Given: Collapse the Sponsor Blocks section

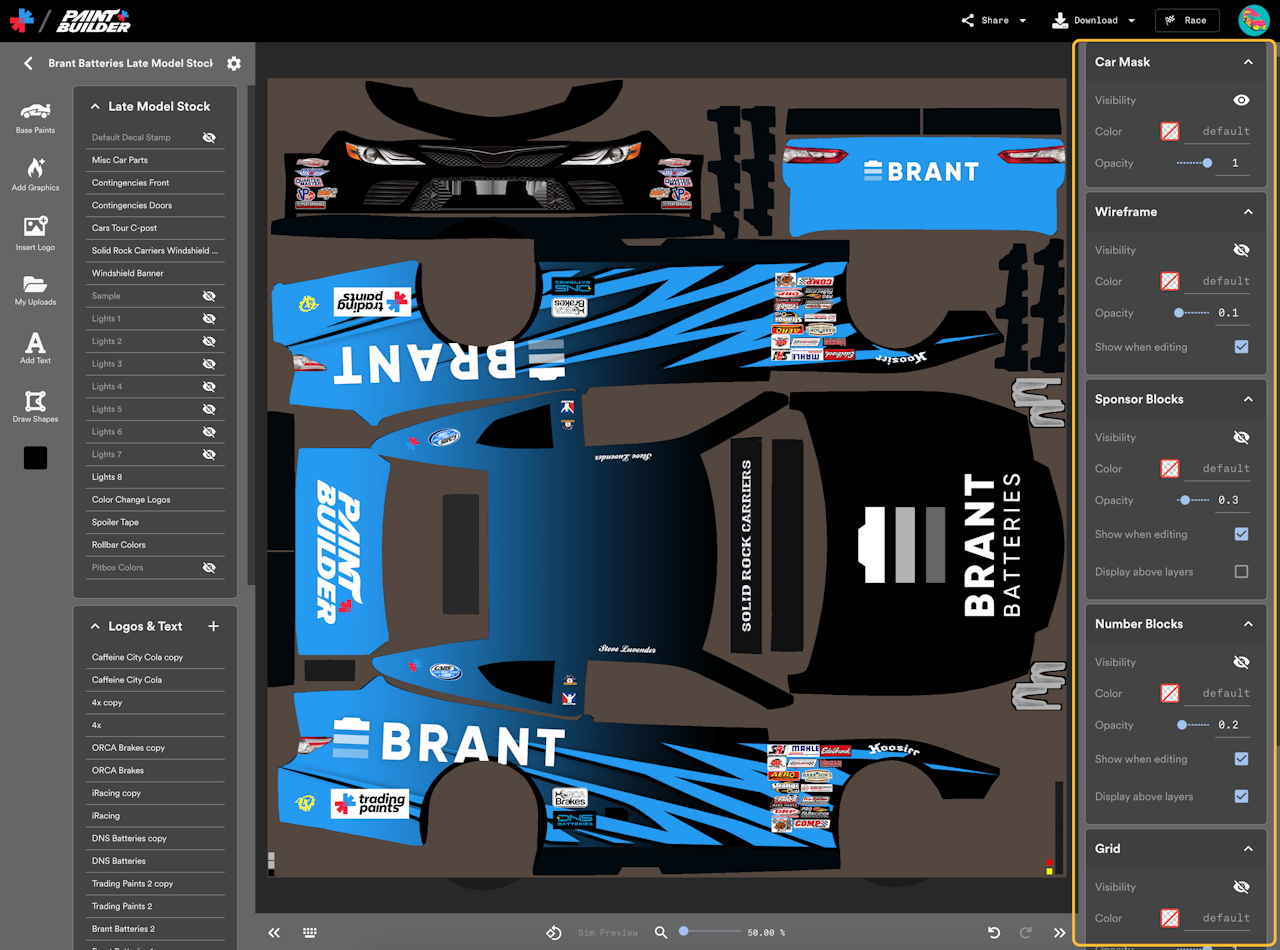Looking at the screenshot, I should [1248, 399].
